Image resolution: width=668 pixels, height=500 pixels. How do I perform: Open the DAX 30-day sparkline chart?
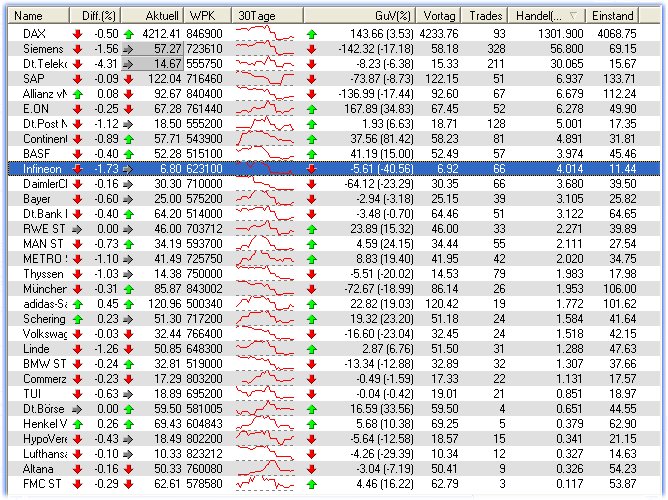265,34
